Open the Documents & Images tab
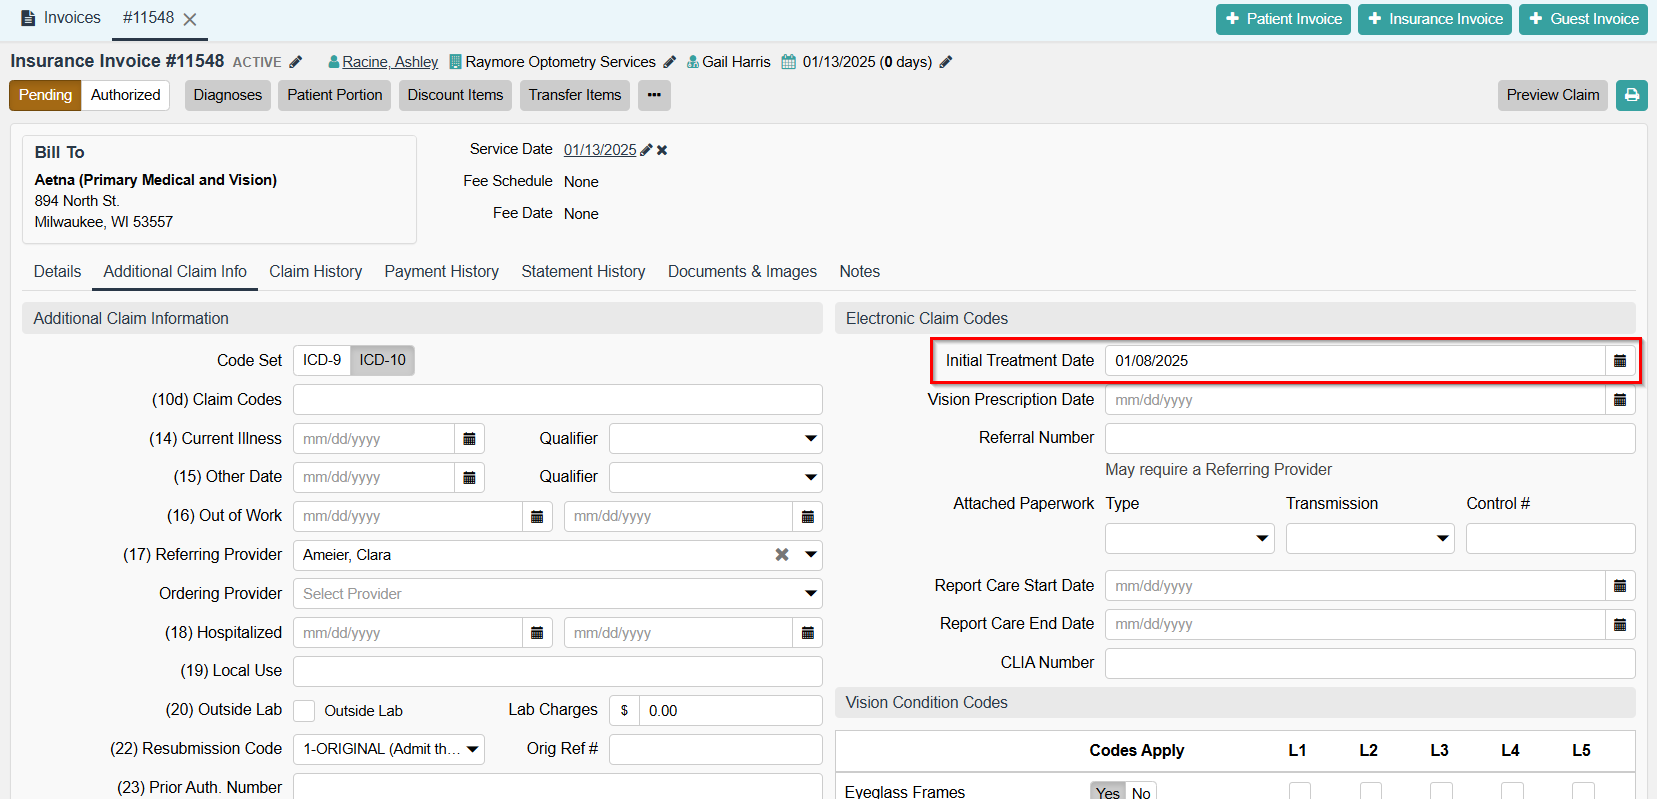The width and height of the screenshot is (1657, 799). (x=742, y=272)
